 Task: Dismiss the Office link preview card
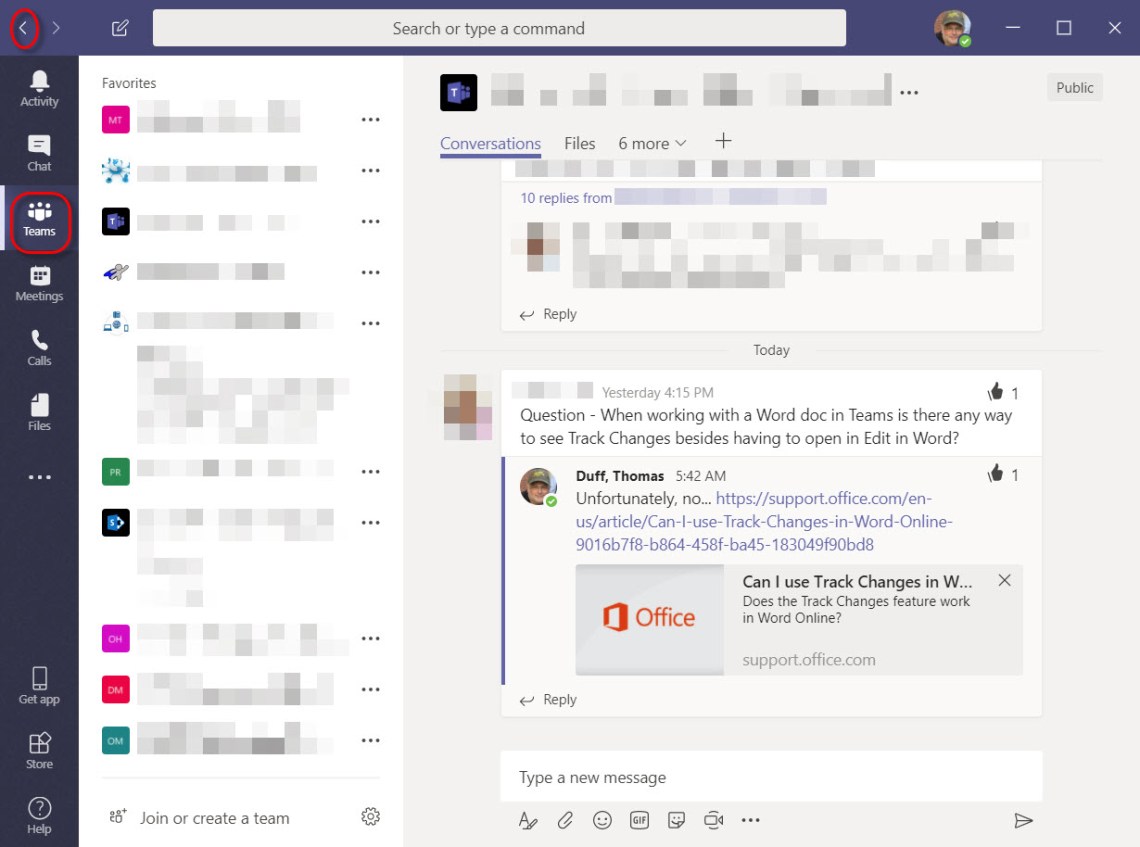(x=1004, y=580)
